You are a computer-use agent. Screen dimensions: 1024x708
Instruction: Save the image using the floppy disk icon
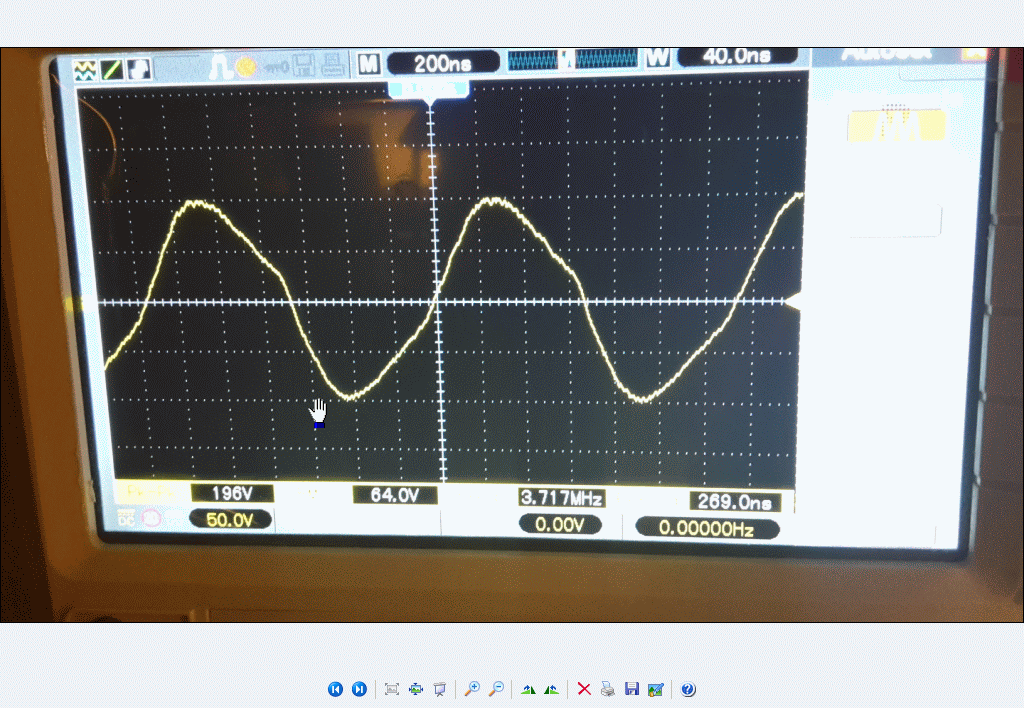coord(631,689)
